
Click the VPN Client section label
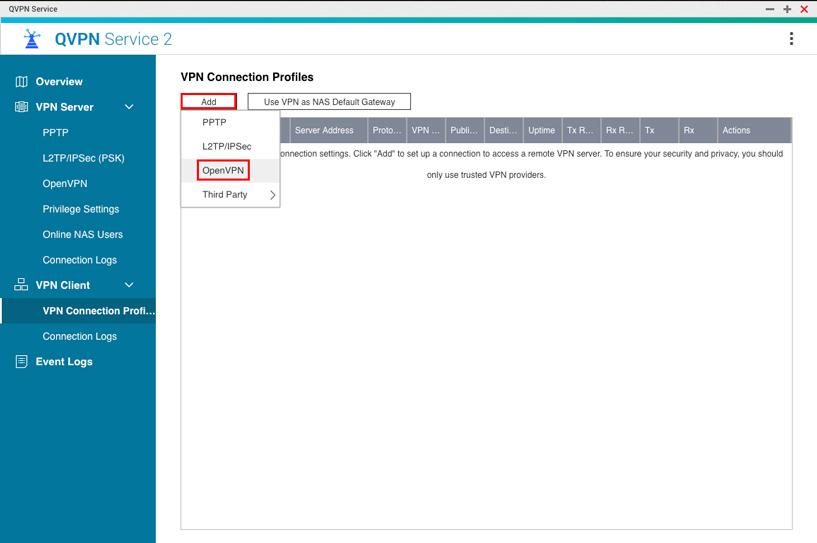(x=63, y=285)
